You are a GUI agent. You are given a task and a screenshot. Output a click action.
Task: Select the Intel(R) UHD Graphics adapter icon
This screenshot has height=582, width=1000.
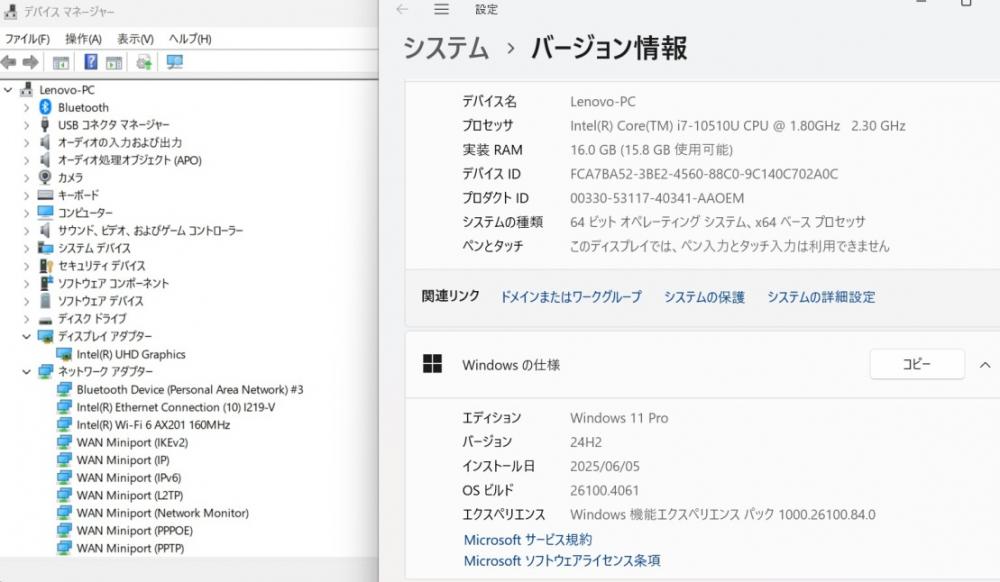[64, 354]
